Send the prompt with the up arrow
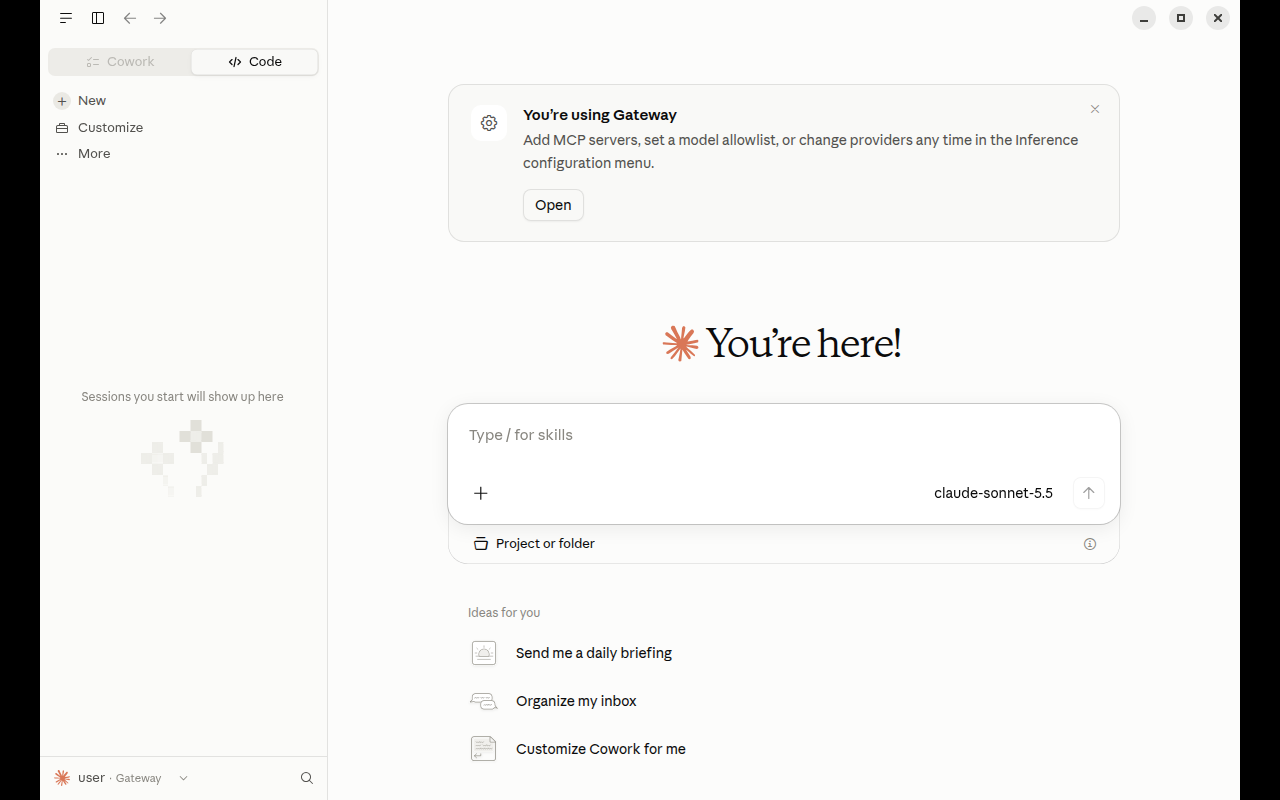Screen dimensions: 1280x800 (x=1089, y=493)
